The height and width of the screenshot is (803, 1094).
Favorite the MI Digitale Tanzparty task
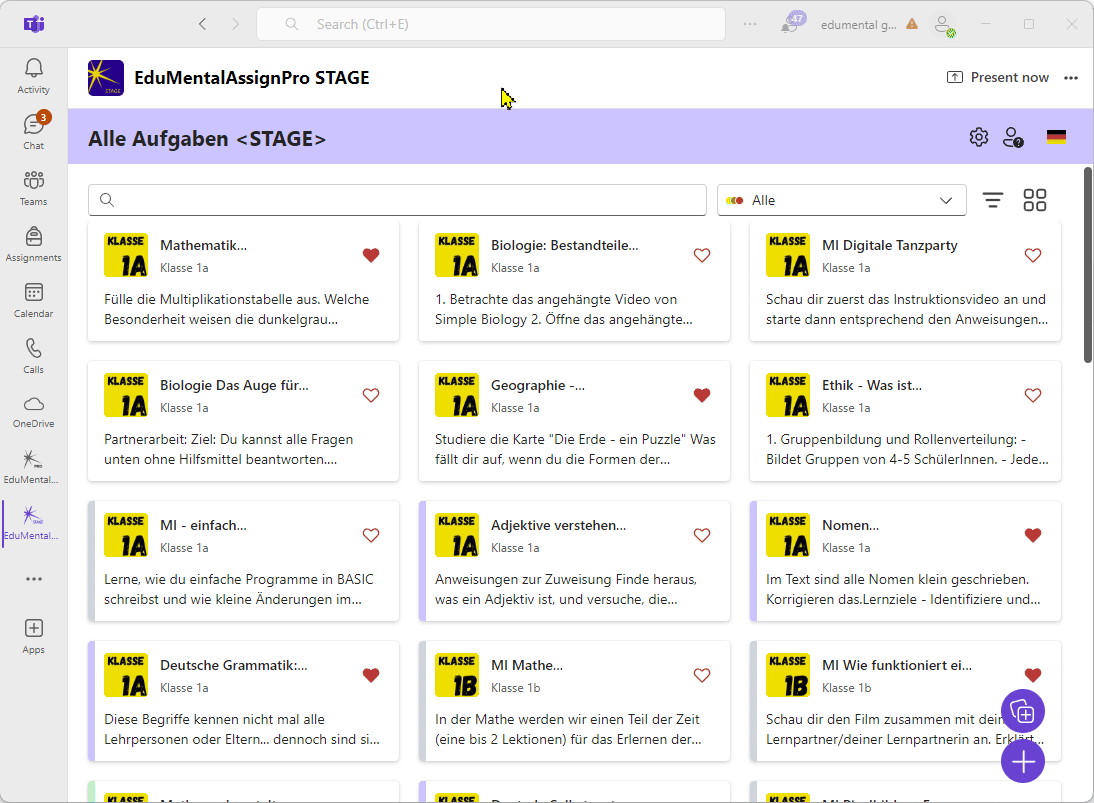(x=1033, y=255)
